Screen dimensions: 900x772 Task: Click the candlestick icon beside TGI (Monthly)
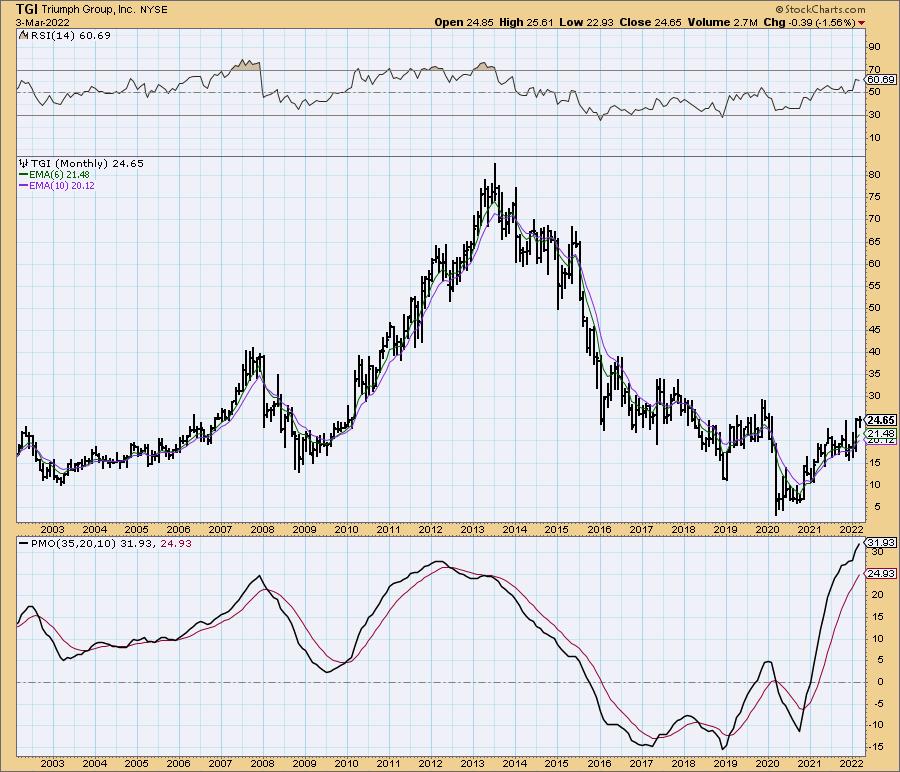(x=24, y=164)
